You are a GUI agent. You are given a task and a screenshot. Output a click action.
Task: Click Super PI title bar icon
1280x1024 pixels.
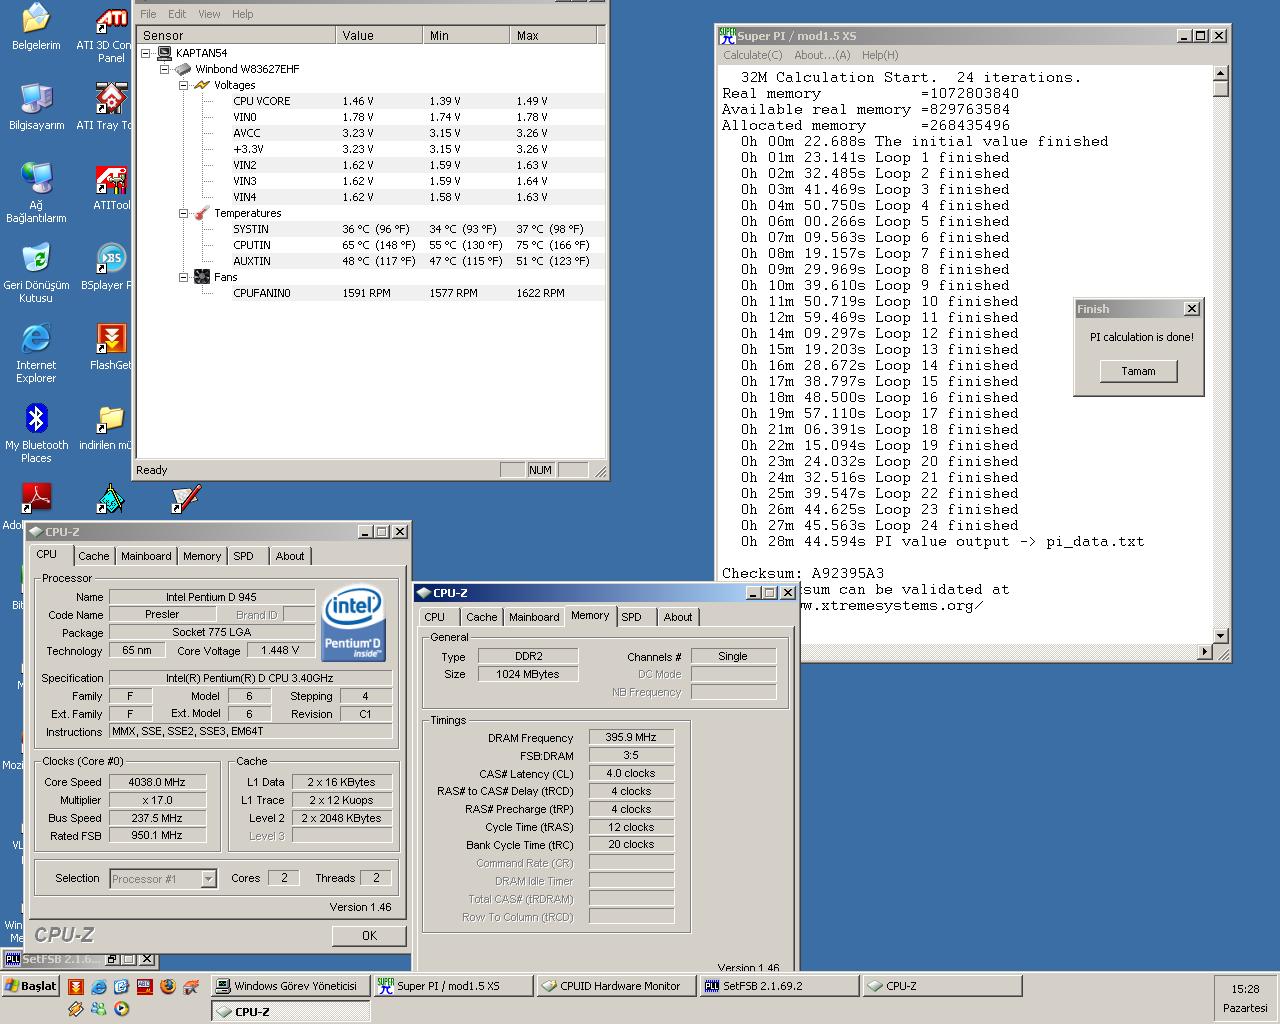pos(728,35)
